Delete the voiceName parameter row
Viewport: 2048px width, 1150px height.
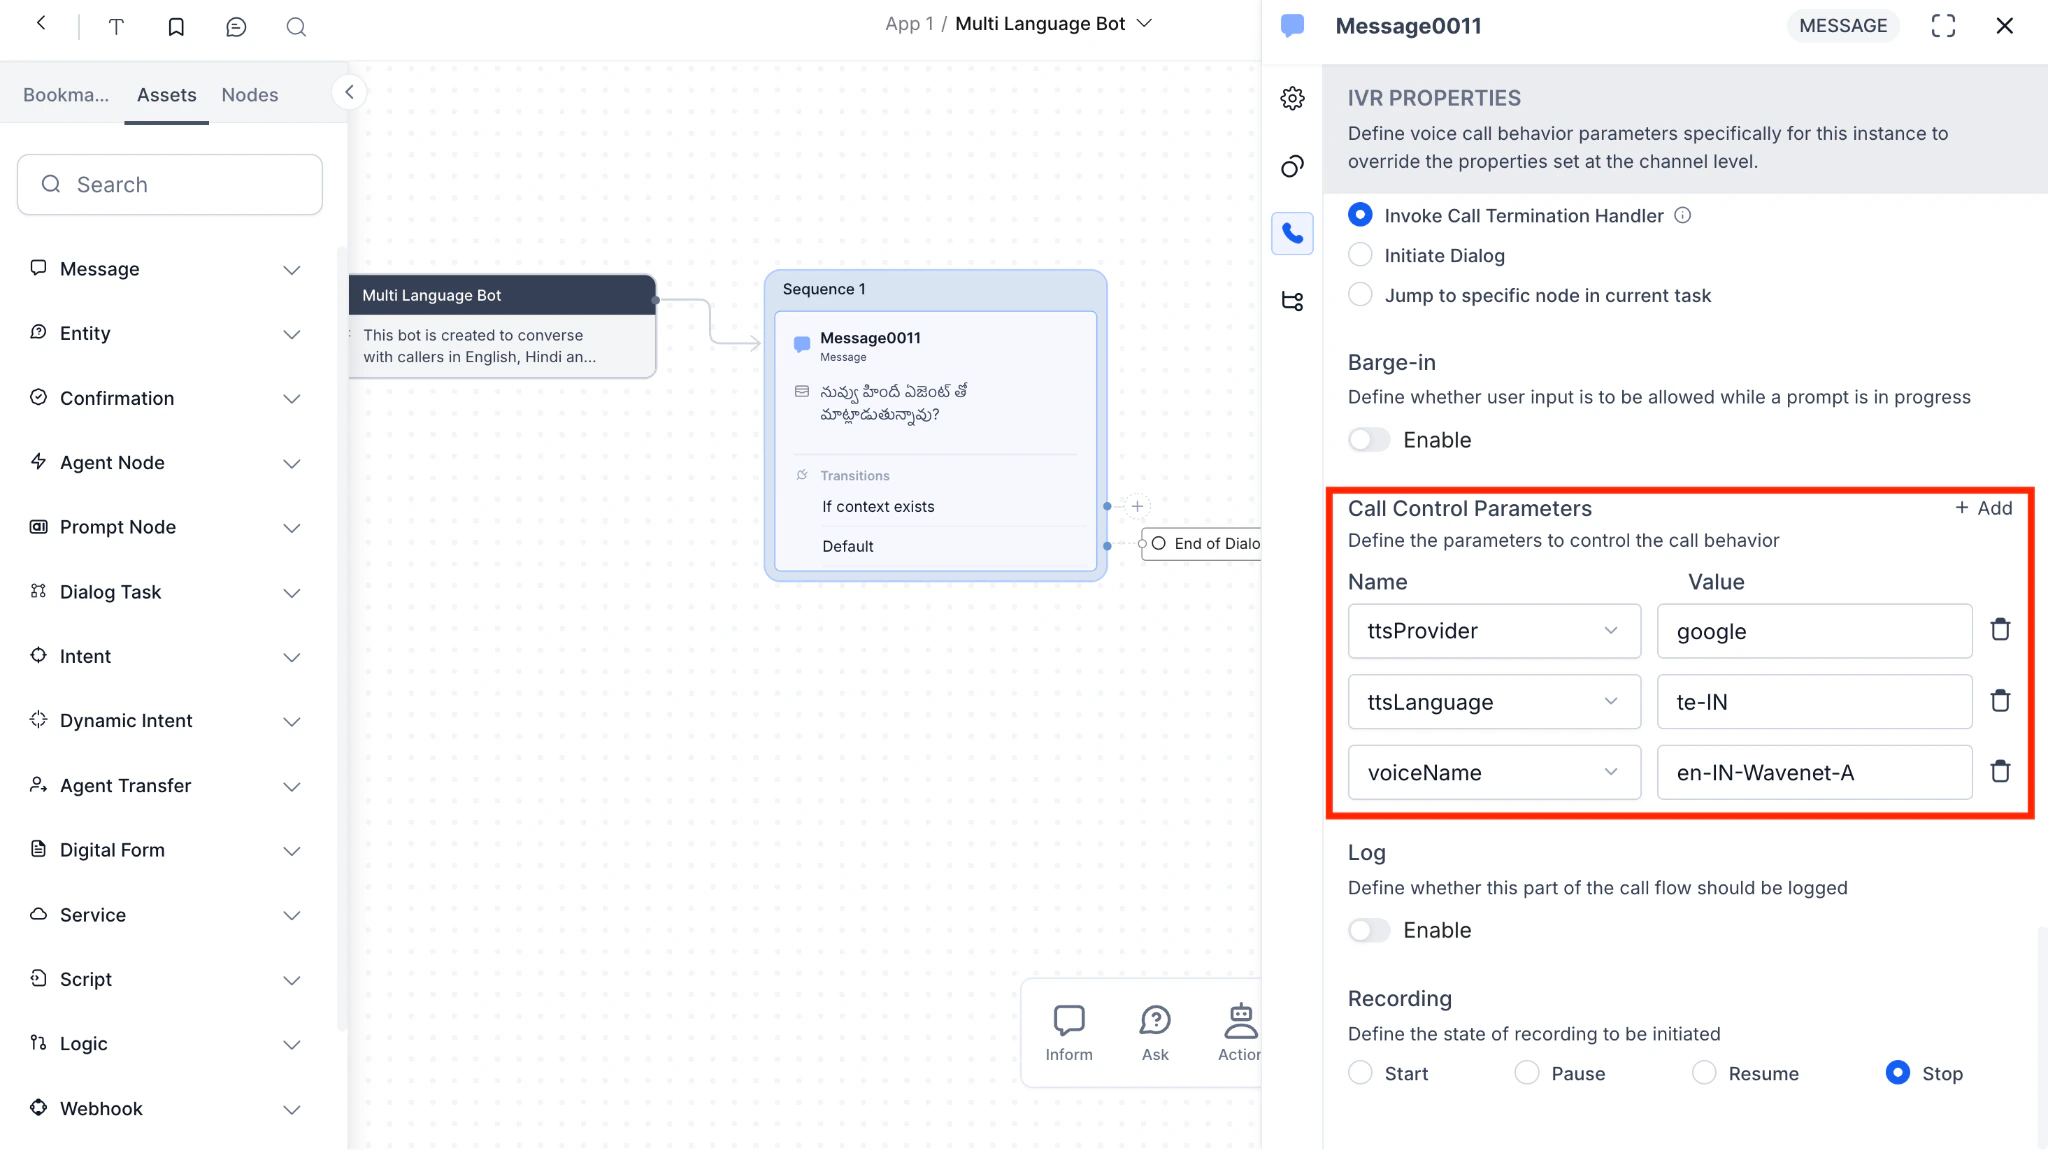coord(2000,772)
